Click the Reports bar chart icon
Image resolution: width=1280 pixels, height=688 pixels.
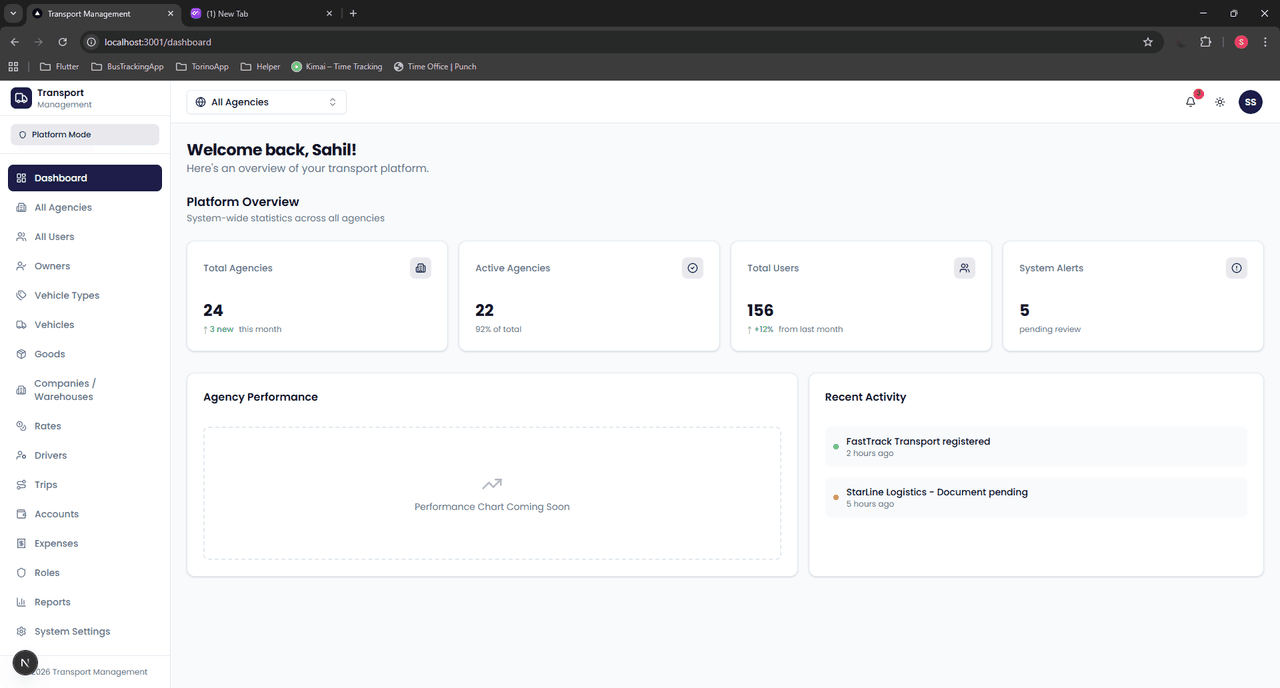coord(21,602)
